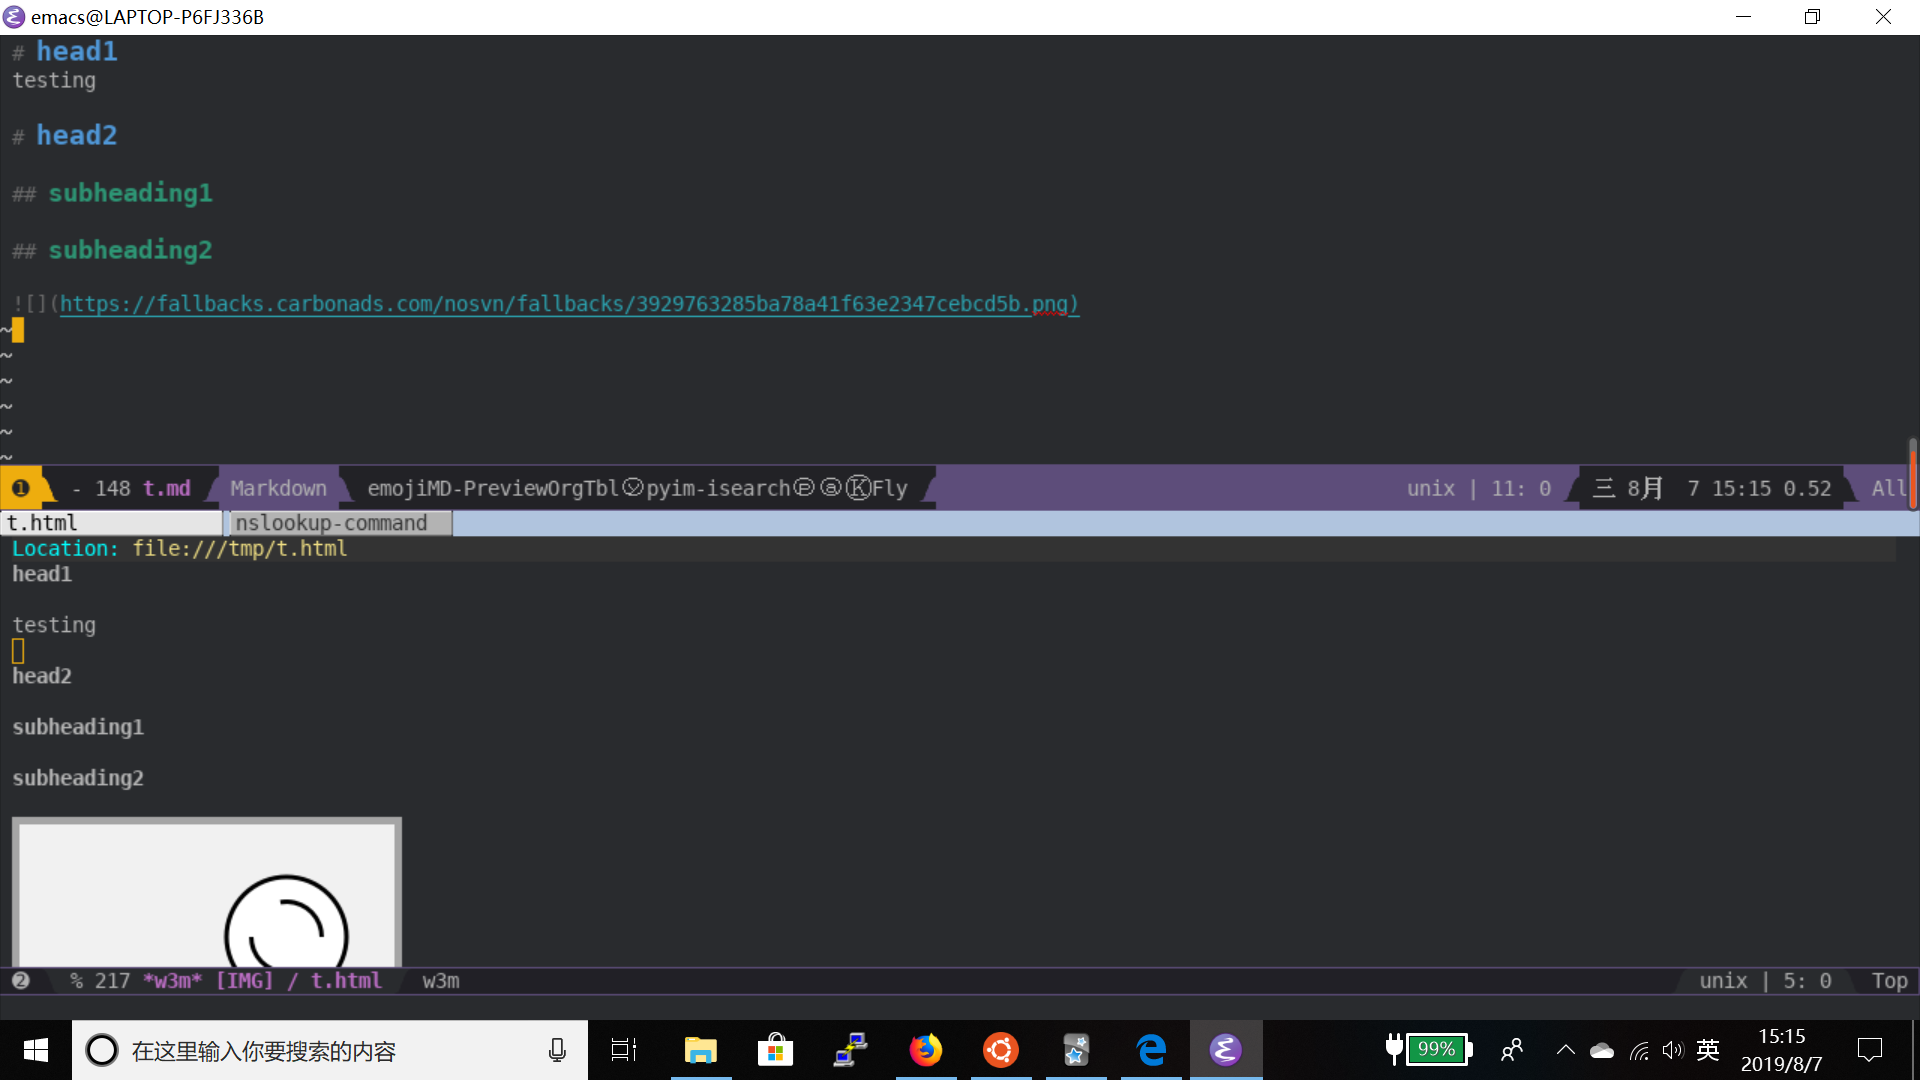Switch to the nslookup-command tab
This screenshot has height=1080, width=1920.
tap(332, 522)
